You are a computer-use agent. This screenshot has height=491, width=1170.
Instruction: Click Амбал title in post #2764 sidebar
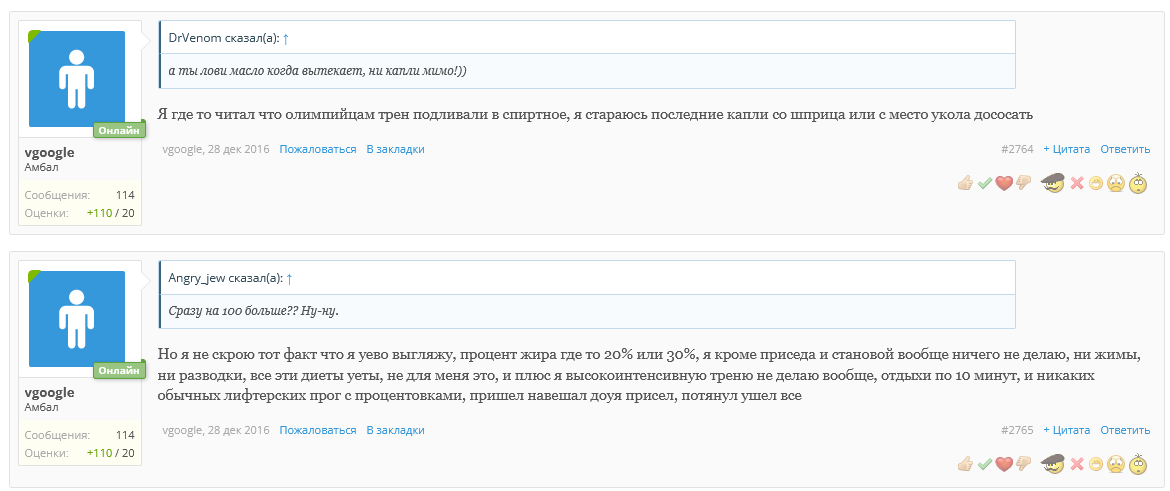(41, 167)
